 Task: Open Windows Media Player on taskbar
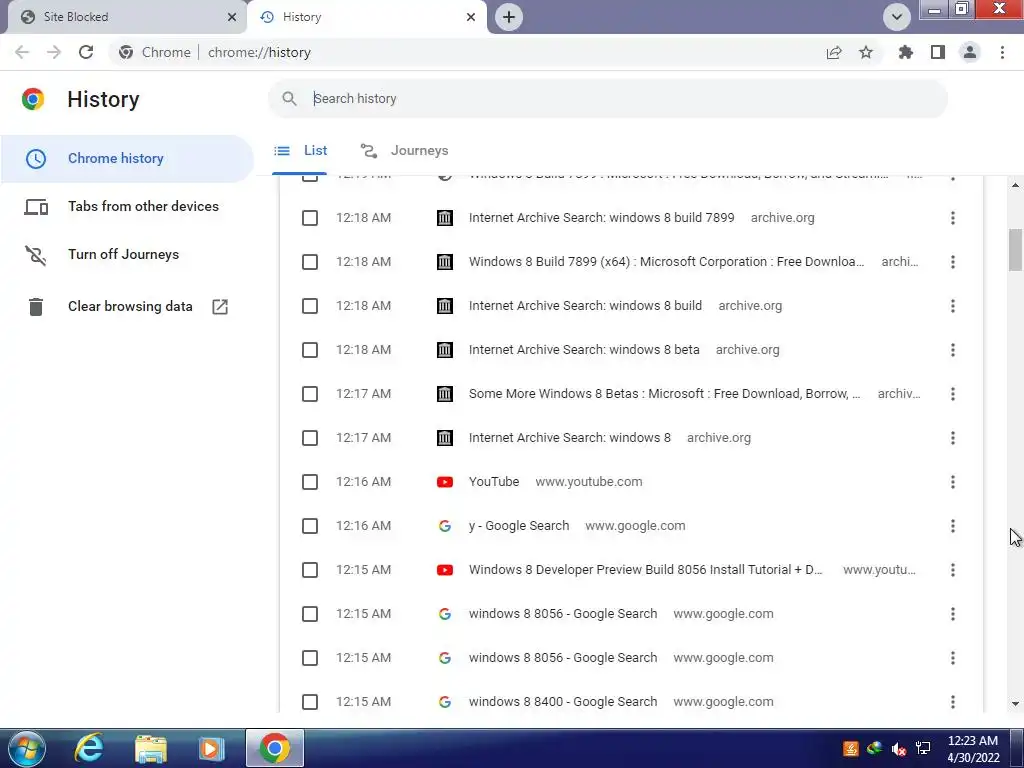[x=211, y=749]
